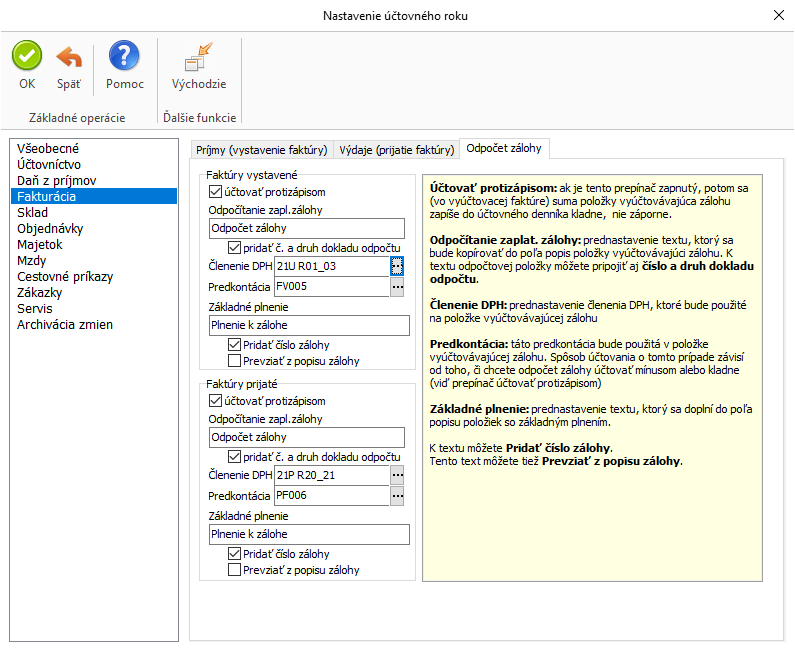The width and height of the screenshot is (795, 651).
Task: Select Cestovné príkazy category
Action: click(x=94, y=276)
